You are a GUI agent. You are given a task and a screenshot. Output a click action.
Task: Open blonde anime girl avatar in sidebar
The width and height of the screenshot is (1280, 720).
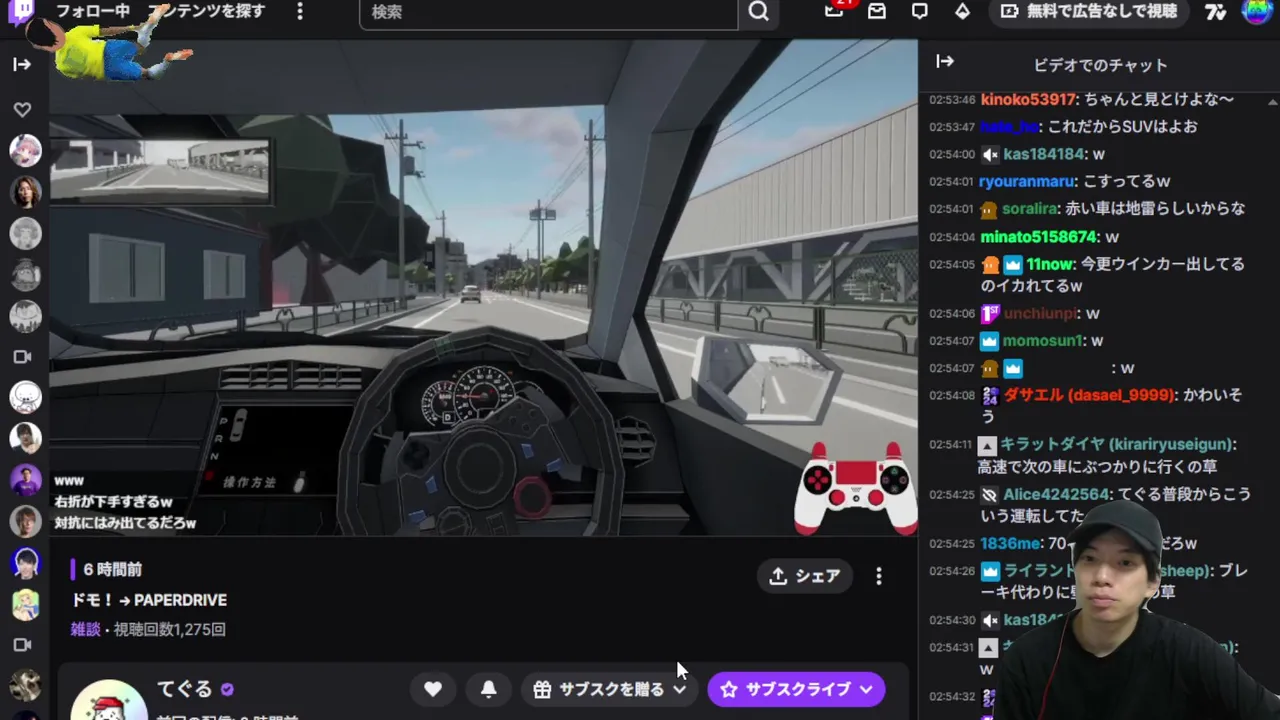pyautogui.click(x=25, y=604)
